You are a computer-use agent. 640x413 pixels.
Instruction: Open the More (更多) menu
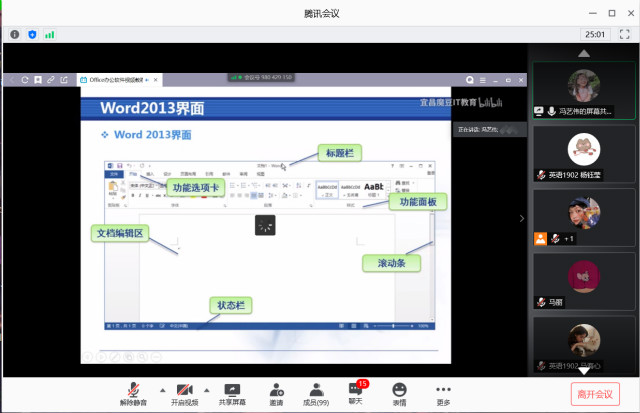[x=443, y=394]
